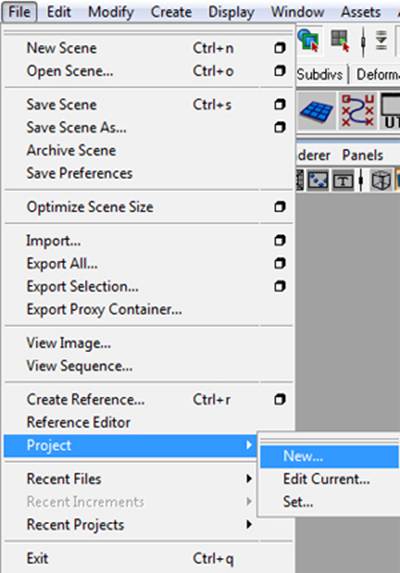Click the Optimize Scene Size option box
The width and height of the screenshot is (400, 573).
(x=280, y=207)
